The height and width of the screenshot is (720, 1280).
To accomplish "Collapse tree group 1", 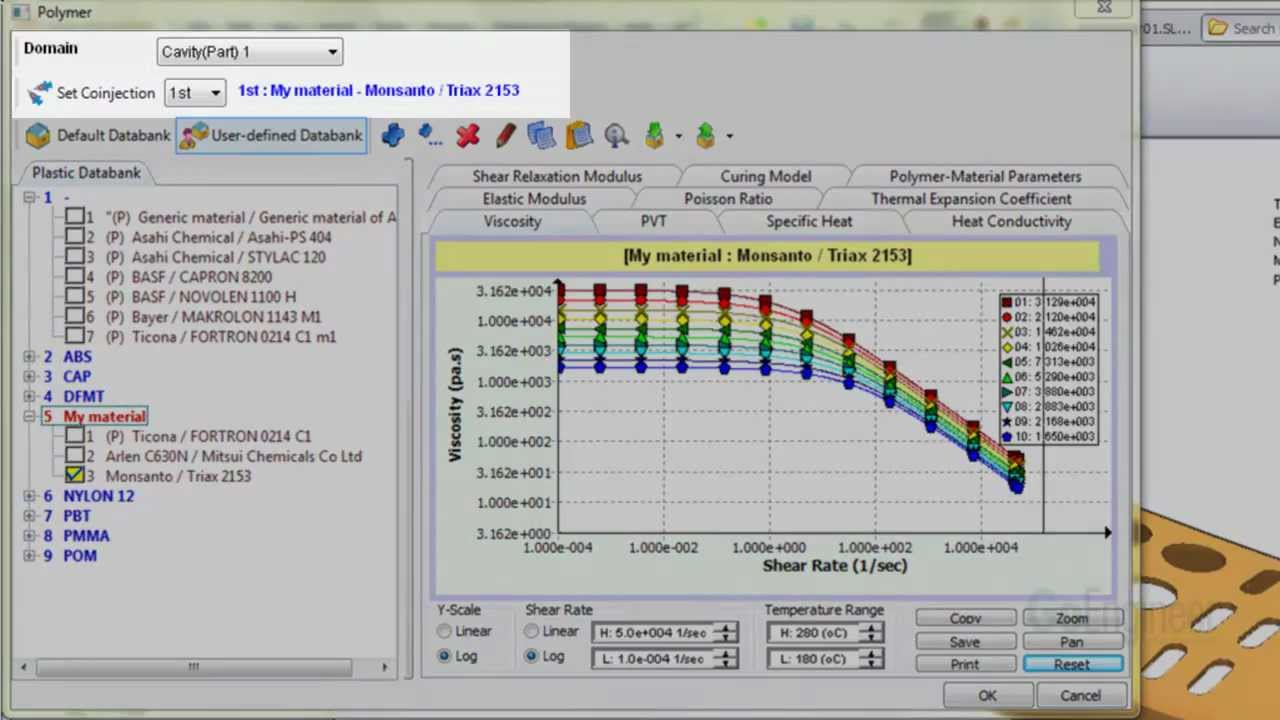I will pyautogui.click(x=30, y=197).
